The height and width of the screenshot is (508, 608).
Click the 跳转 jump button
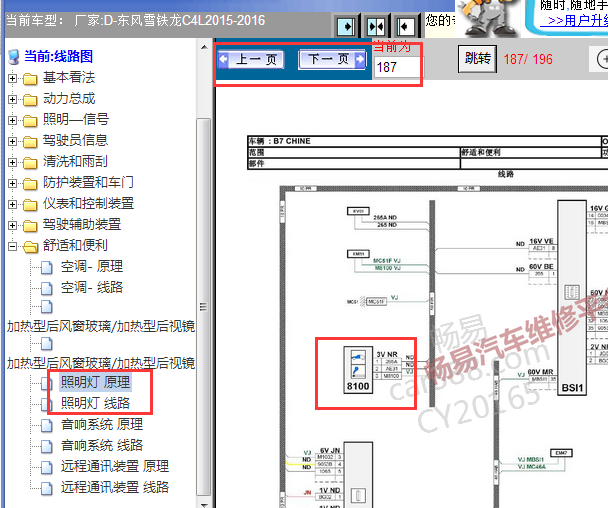point(477,59)
